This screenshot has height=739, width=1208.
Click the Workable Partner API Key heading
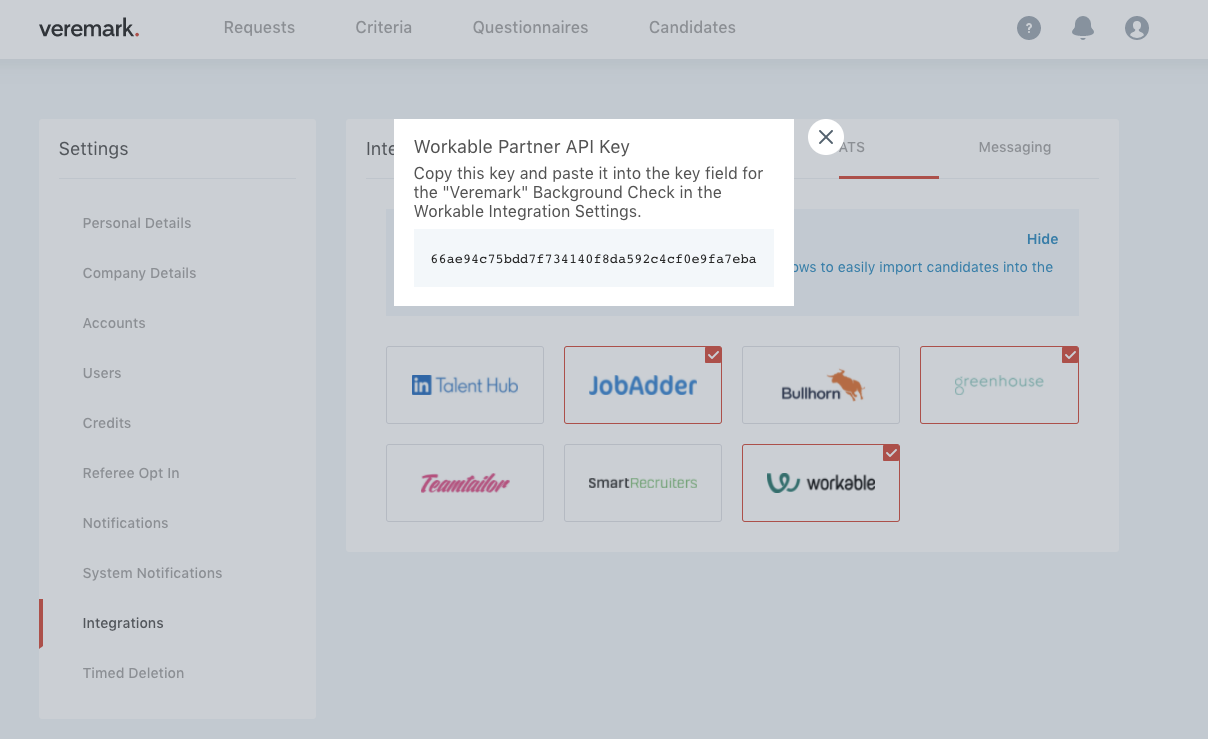point(522,147)
